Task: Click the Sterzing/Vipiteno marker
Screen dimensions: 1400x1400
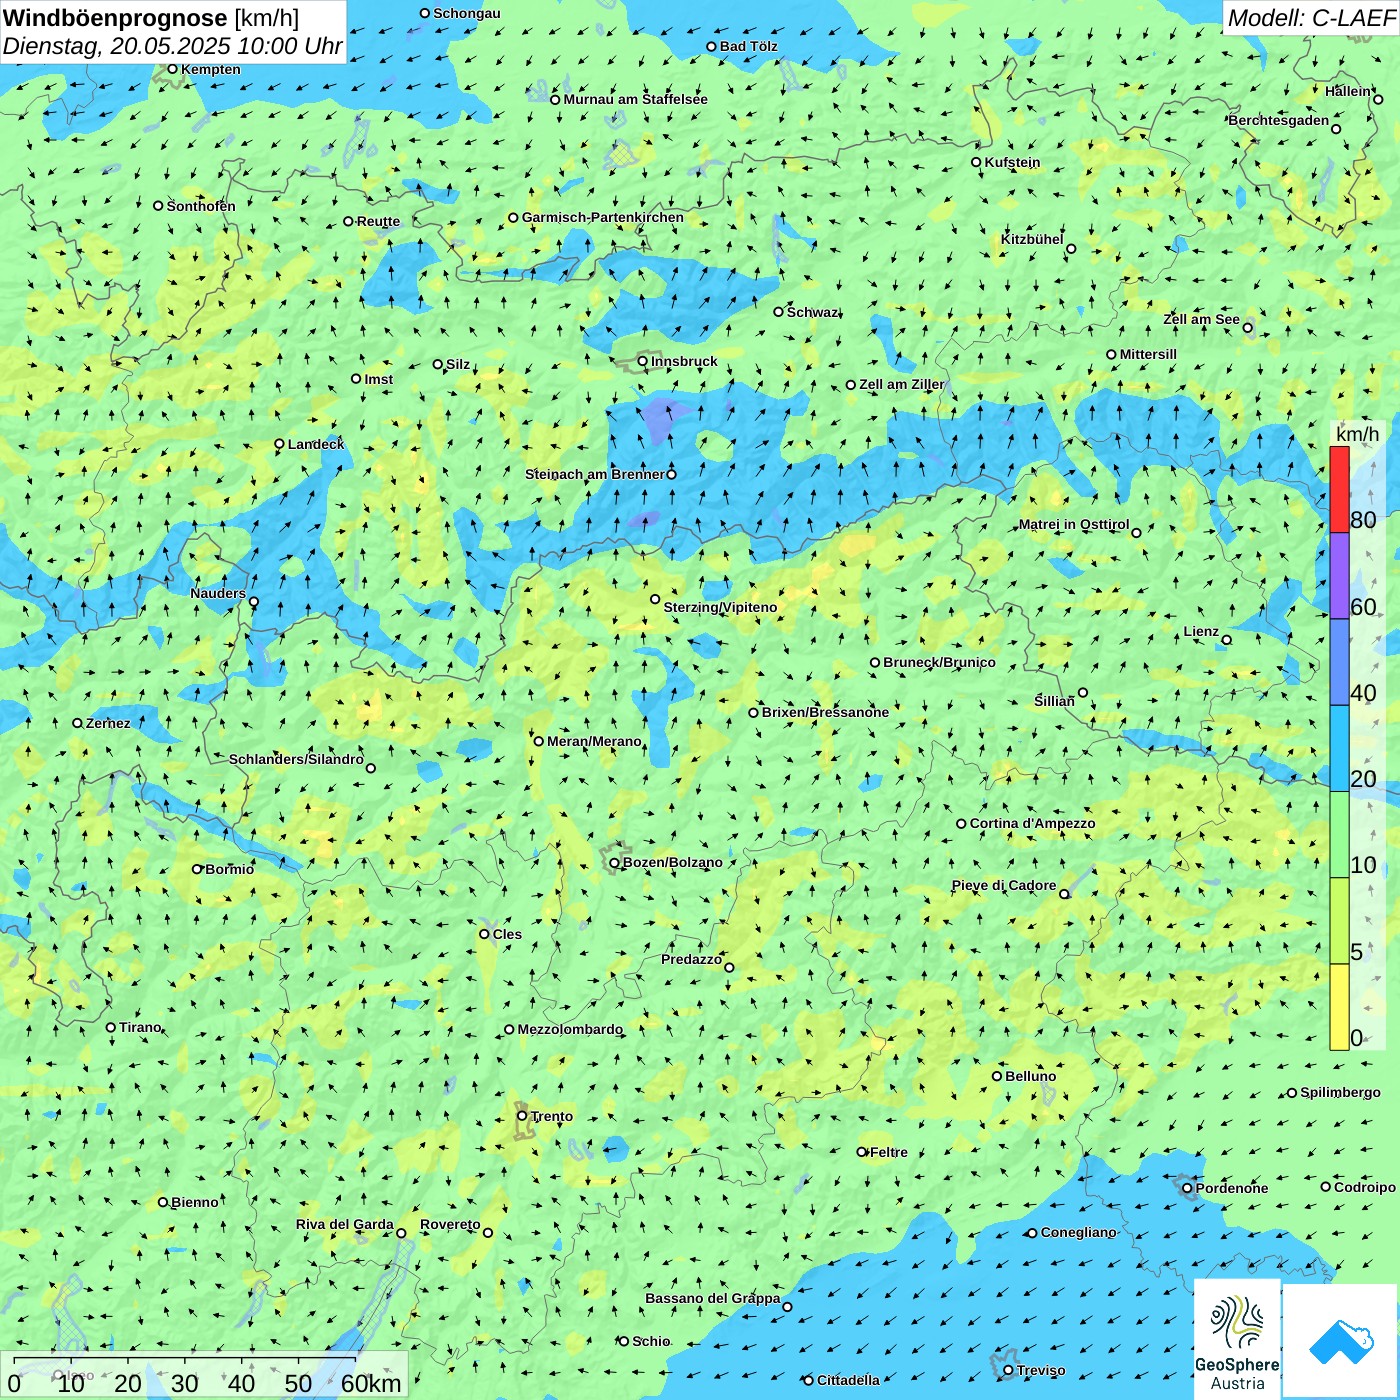Action: tap(656, 600)
